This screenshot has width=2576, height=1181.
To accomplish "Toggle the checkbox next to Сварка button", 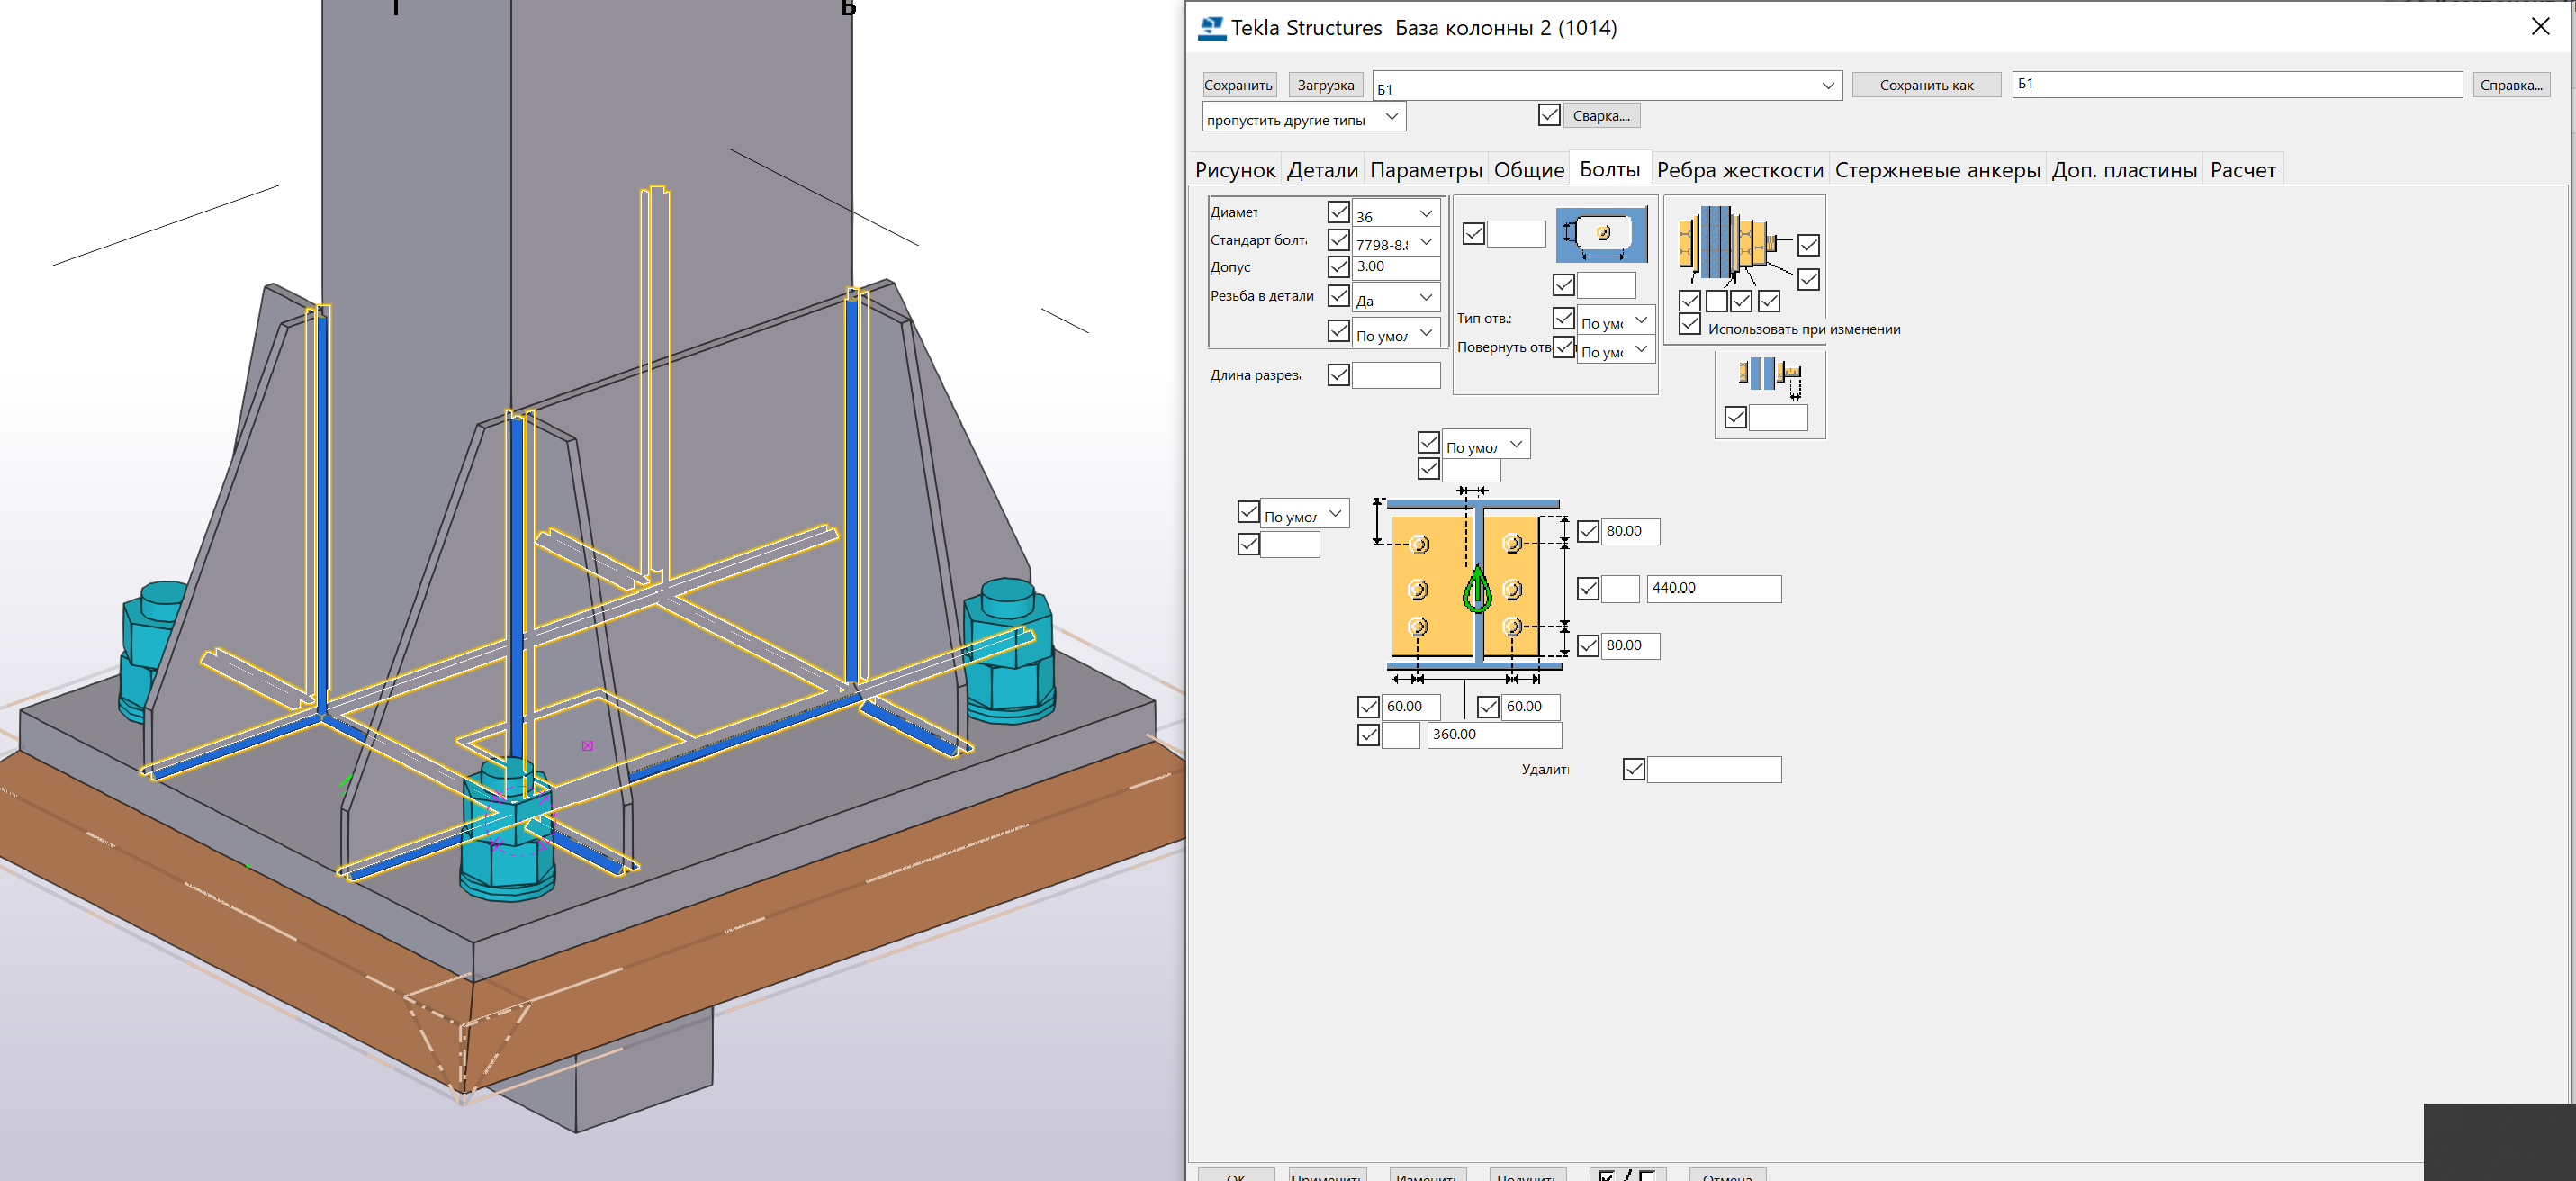I will (x=1549, y=115).
